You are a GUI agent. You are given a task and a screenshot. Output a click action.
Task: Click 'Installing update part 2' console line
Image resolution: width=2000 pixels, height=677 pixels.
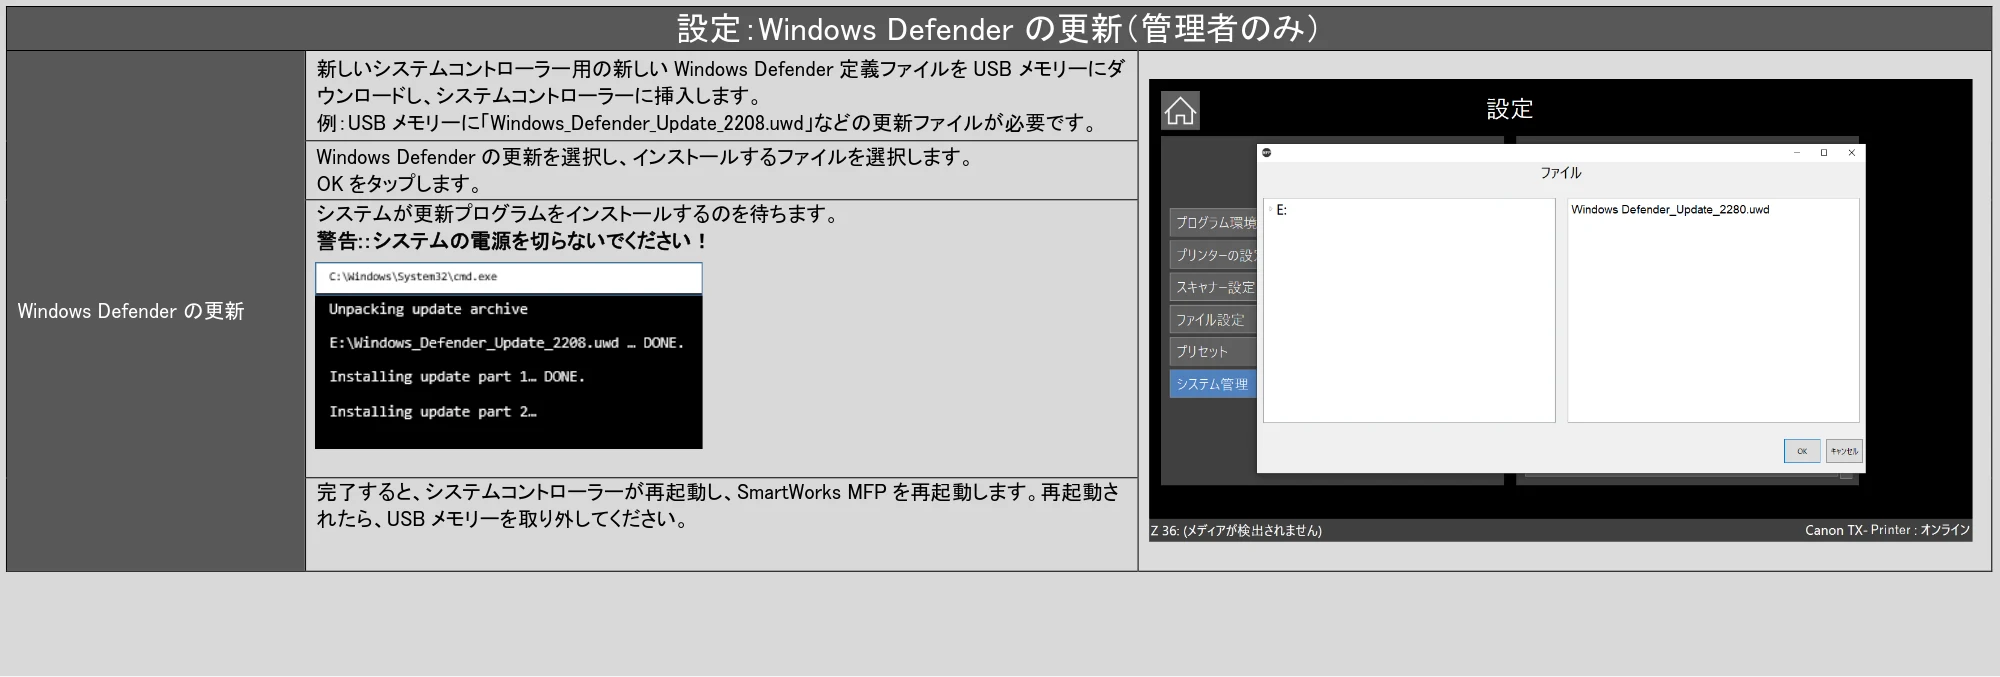pos(432,412)
